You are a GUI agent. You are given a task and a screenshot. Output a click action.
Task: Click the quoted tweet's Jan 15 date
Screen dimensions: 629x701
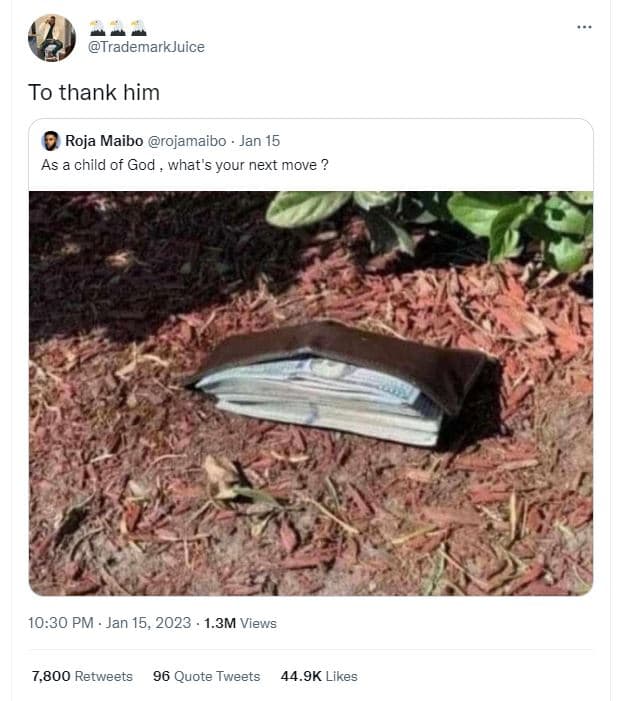[x=260, y=140]
